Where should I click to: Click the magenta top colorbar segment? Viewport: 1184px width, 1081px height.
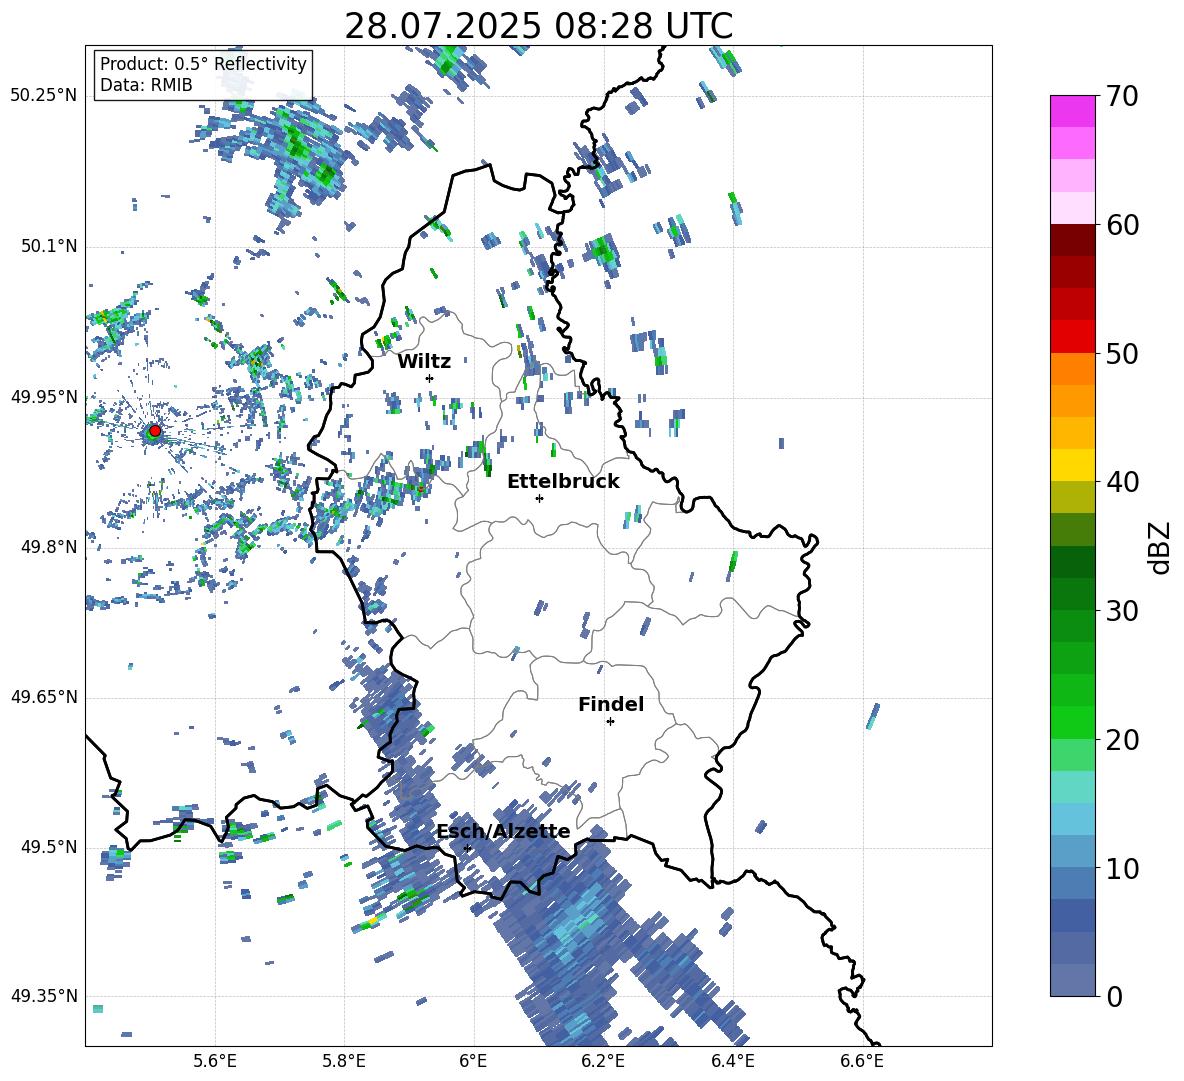[x=1072, y=111]
